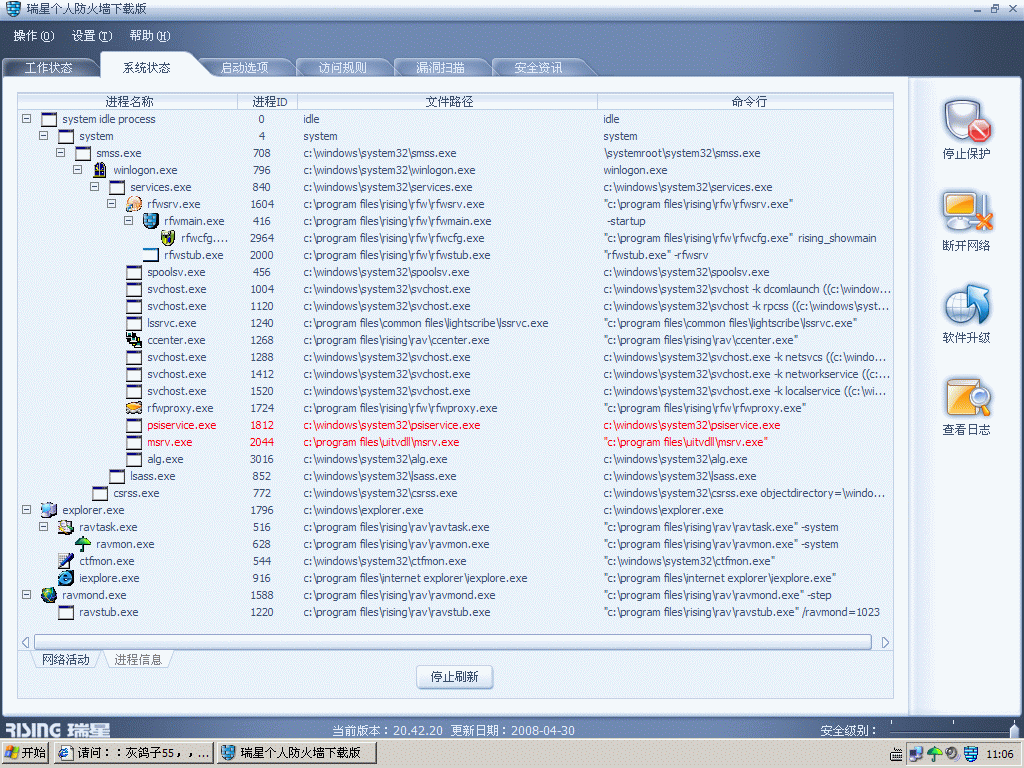Select the red msrv.exe row text
Image resolution: width=1024 pixels, height=768 pixels.
(x=170, y=442)
